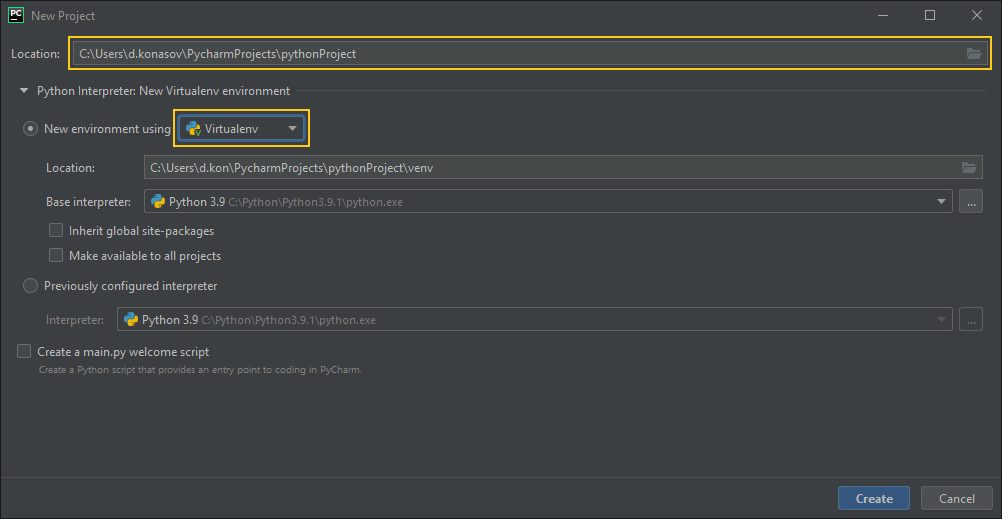Screen dimensions: 1002x519
Task: Open the Virtualenv environment type dropdown
Action: 242,128
